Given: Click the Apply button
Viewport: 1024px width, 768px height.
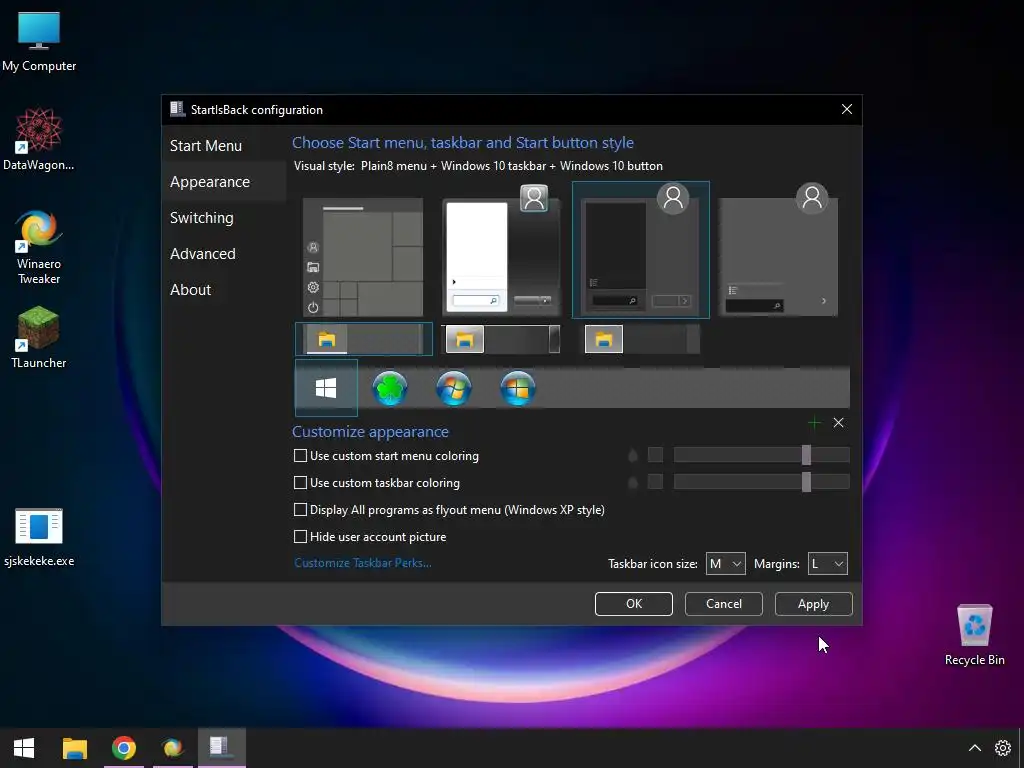Looking at the screenshot, I should [813, 604].
